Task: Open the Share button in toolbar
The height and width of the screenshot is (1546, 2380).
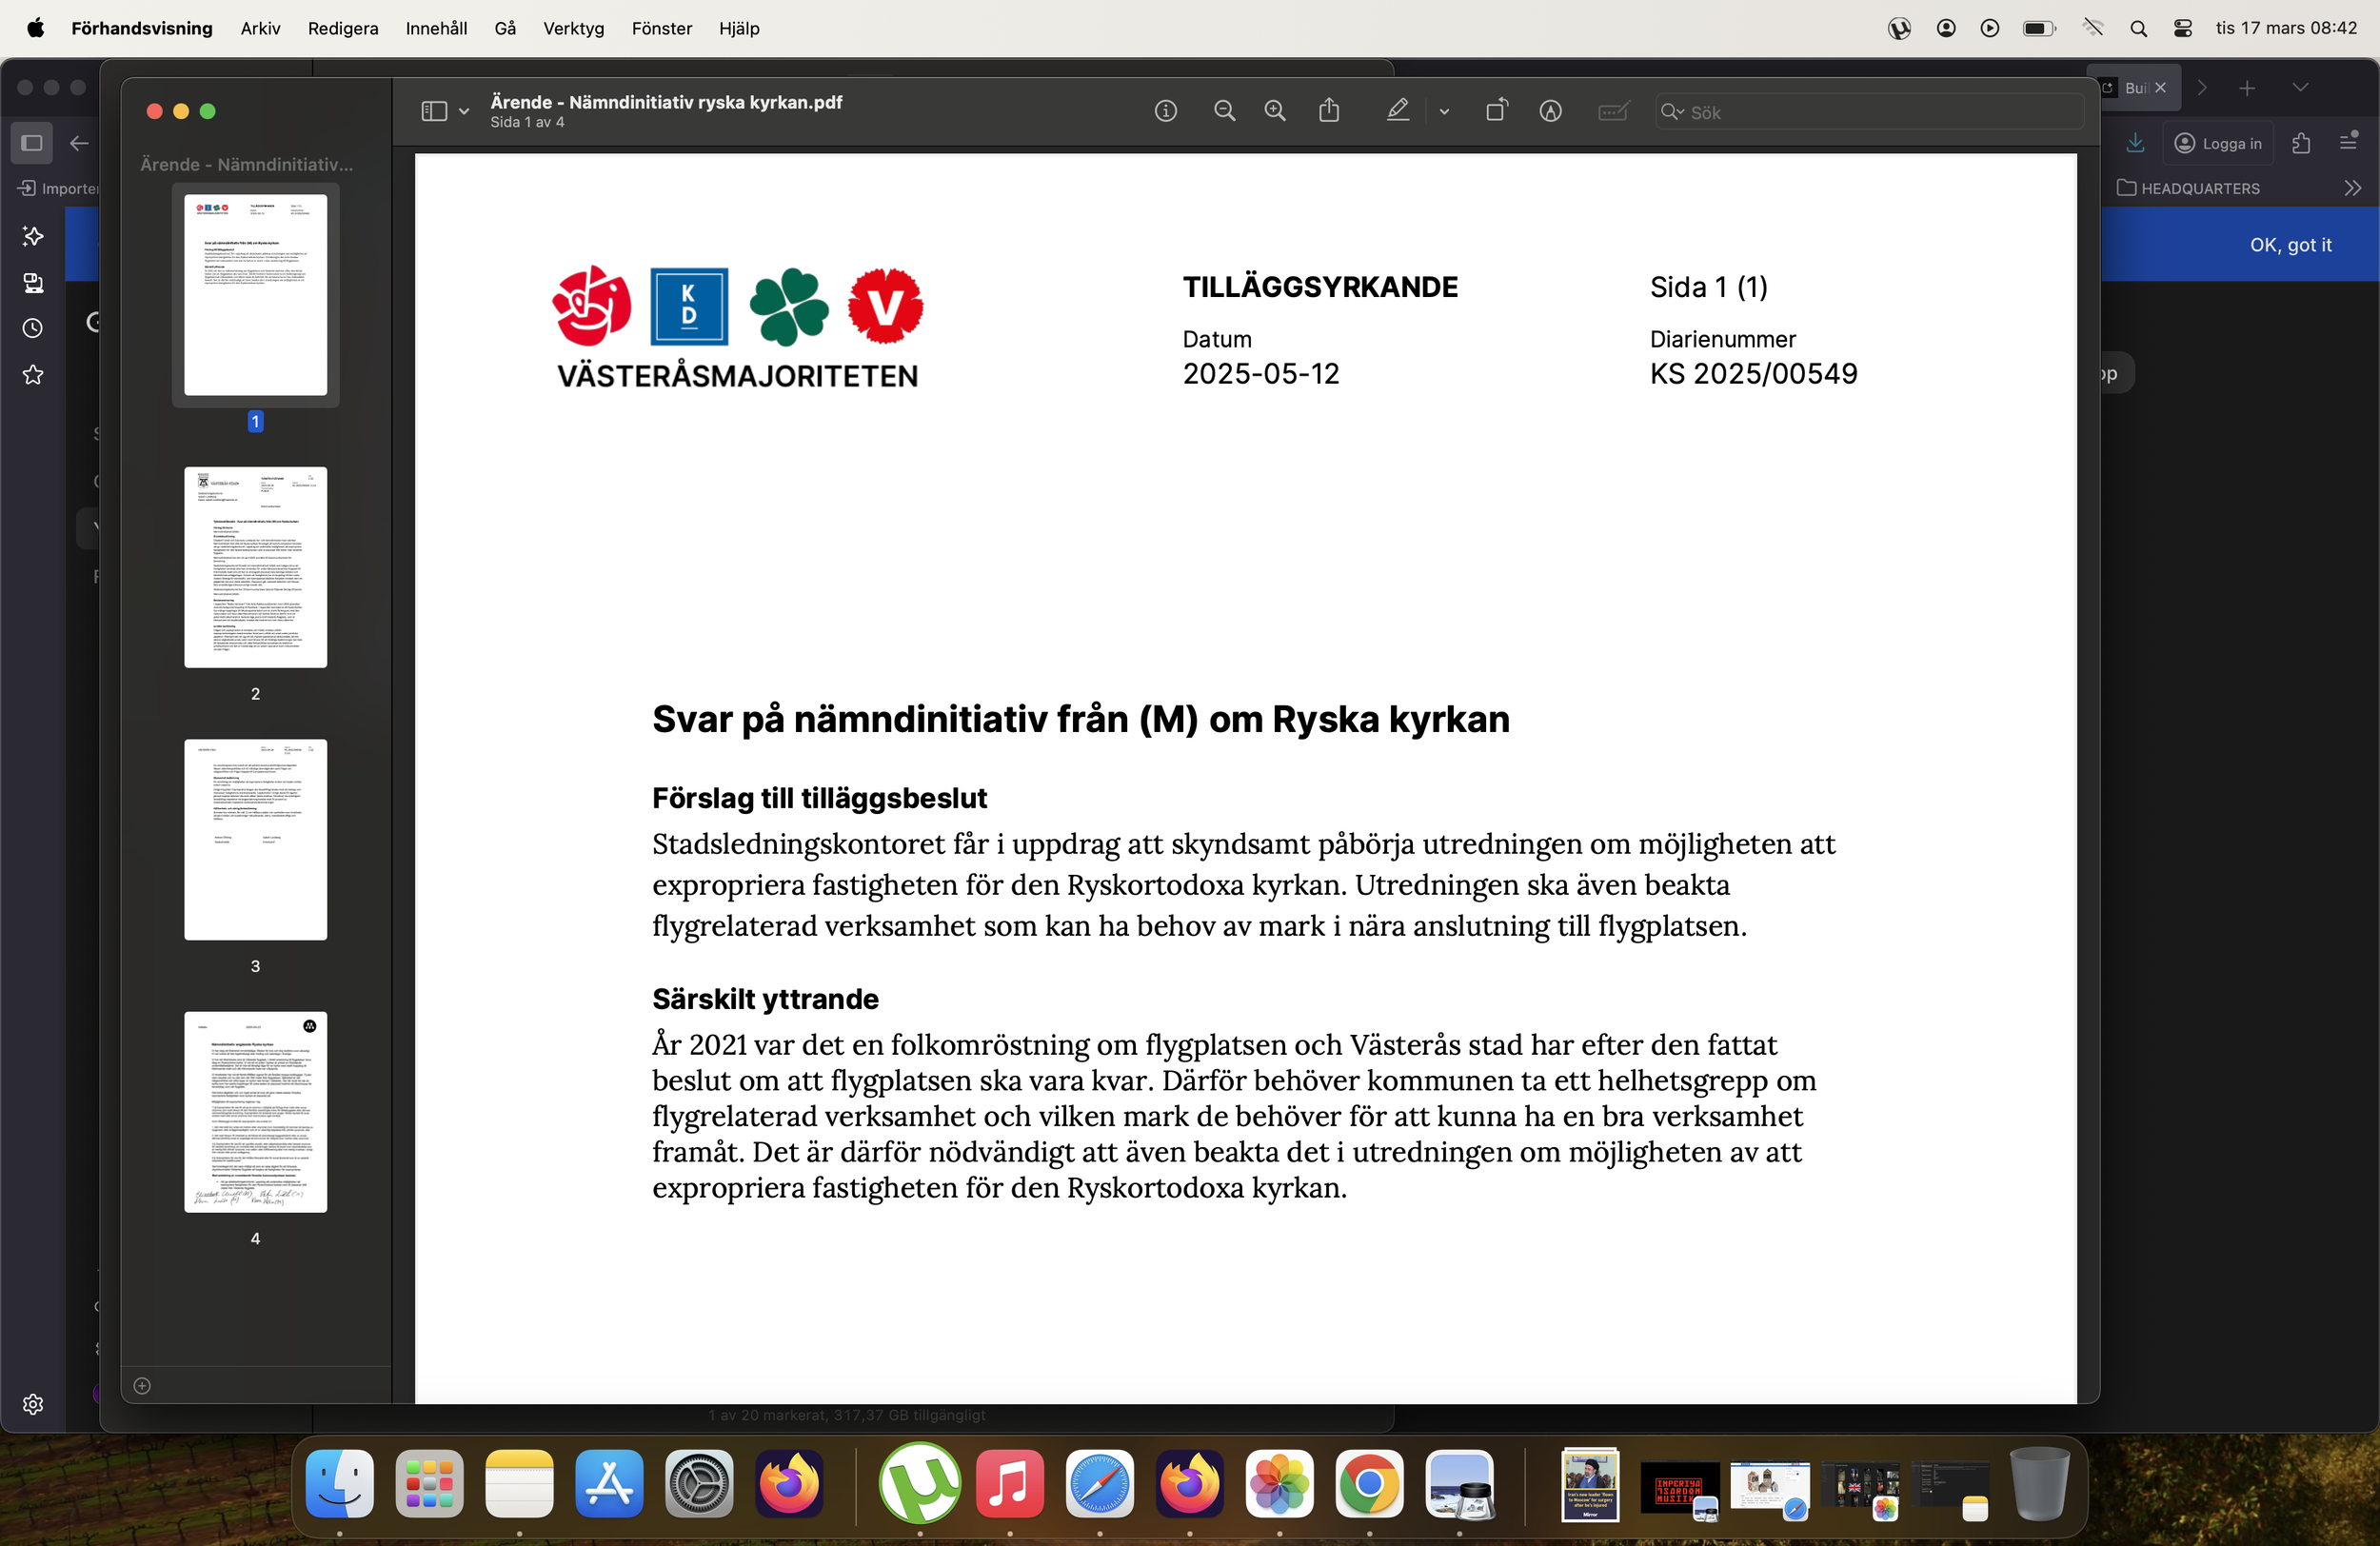Action: [1329, 111]
